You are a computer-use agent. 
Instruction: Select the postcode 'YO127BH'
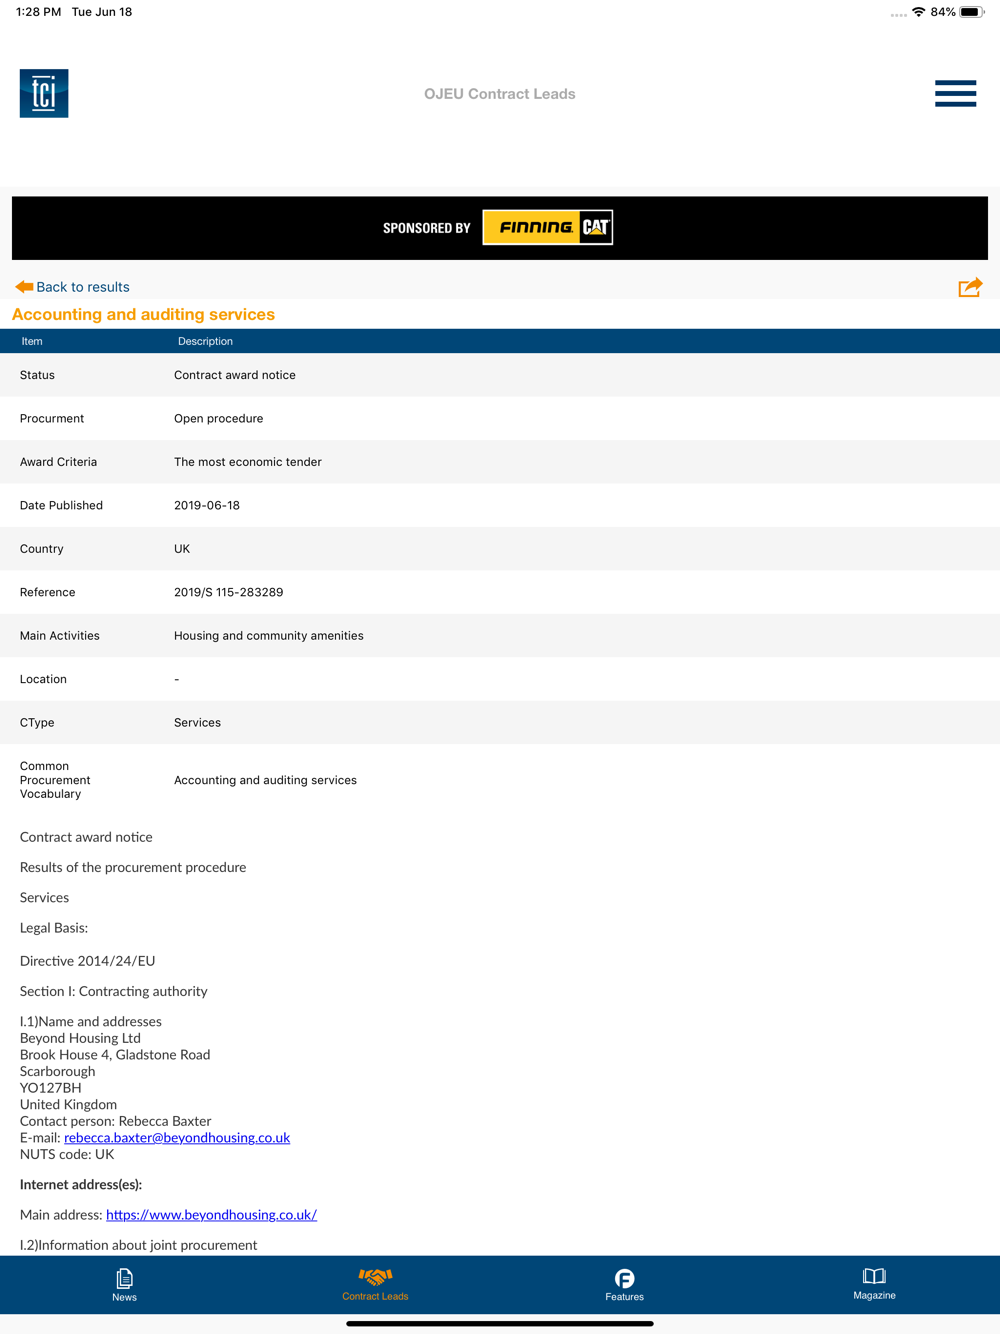[51, 1088]
